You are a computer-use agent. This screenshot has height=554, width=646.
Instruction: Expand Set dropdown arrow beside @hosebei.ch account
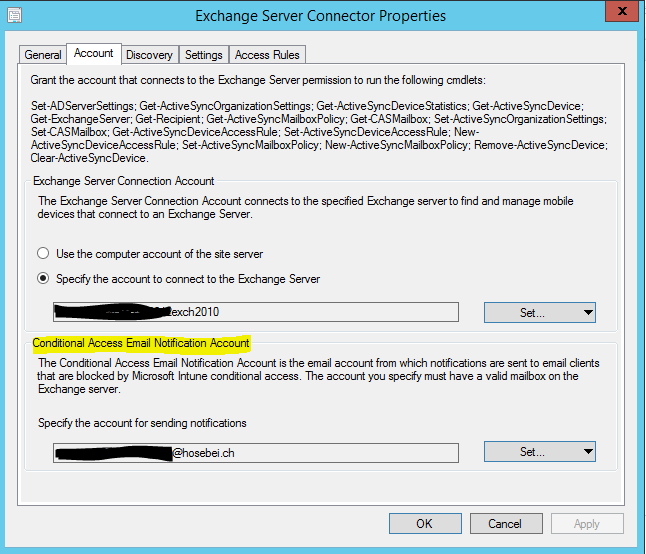(x=588, y=452)
